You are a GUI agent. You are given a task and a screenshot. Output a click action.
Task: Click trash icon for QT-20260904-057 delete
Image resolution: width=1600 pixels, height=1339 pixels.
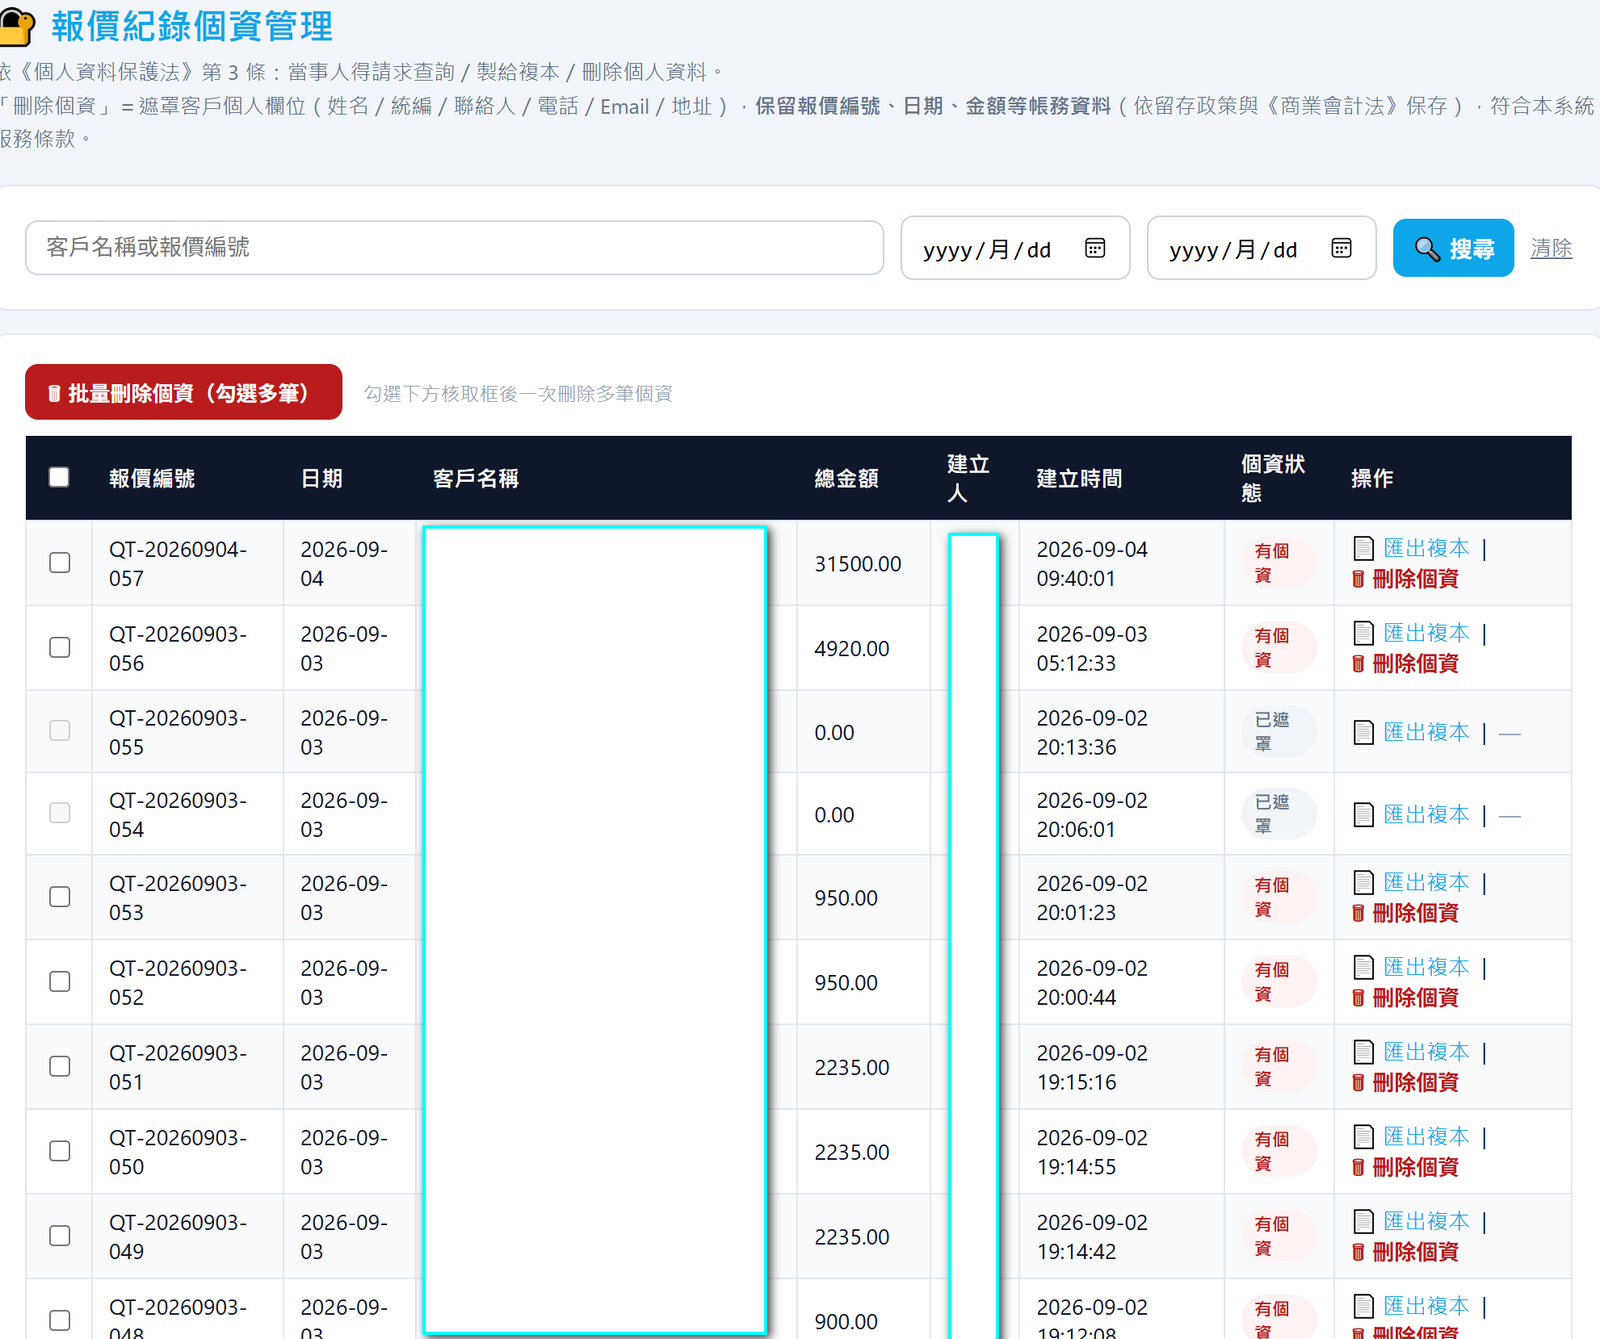coord(1358,579)
